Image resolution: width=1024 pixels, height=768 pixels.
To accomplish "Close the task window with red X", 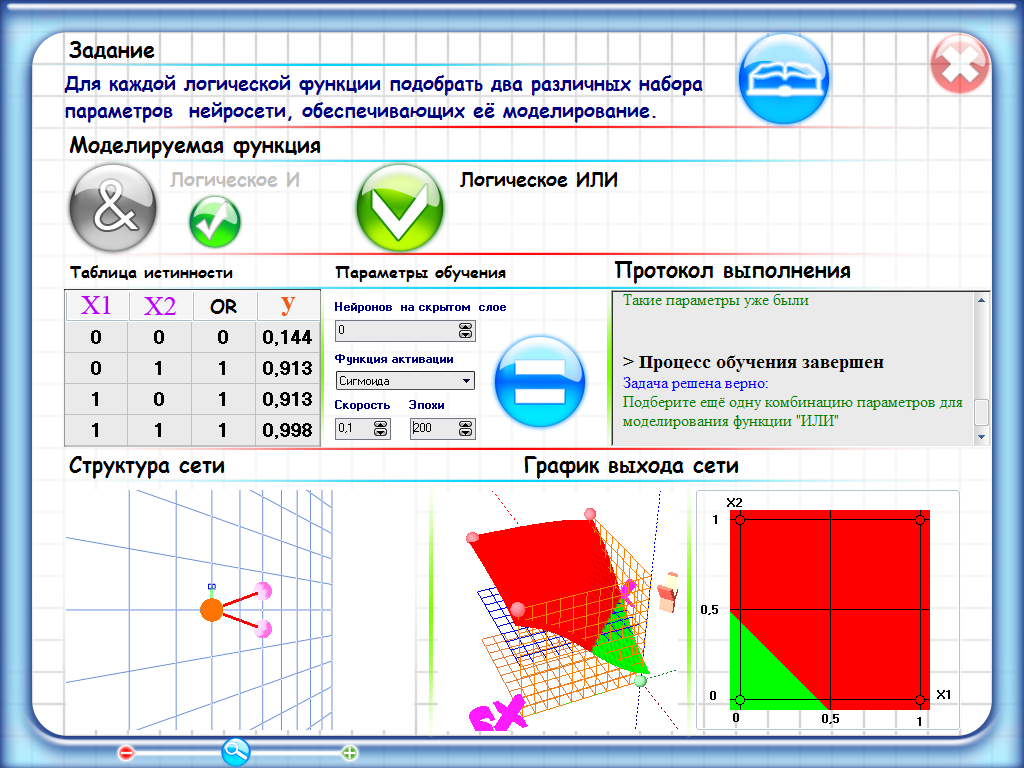I will coord(959,65).
